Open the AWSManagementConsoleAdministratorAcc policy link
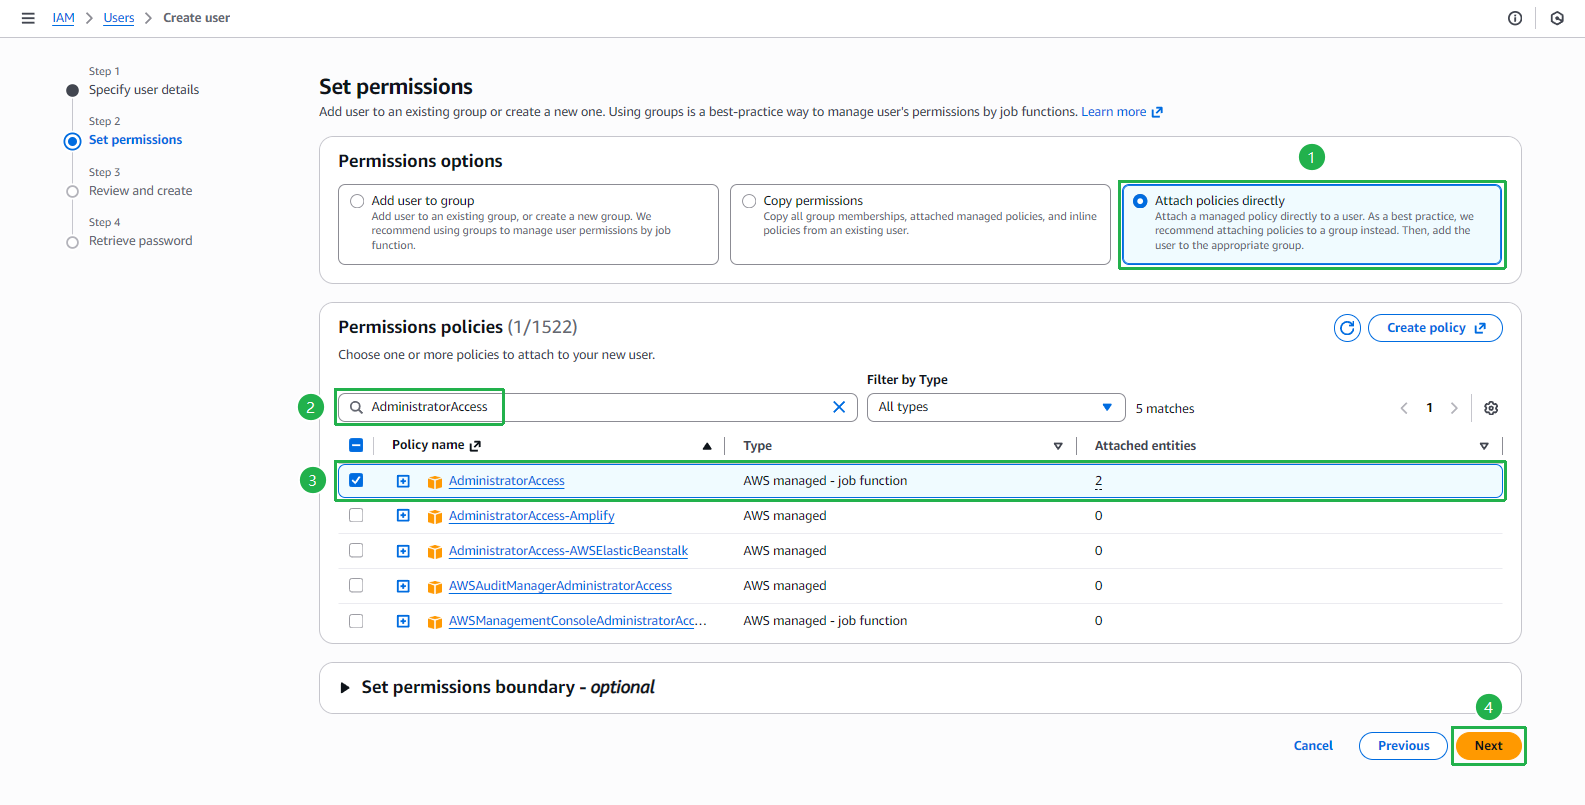Image resolution: width=1585 pixels, height=805 pixels. click(577, 621)
